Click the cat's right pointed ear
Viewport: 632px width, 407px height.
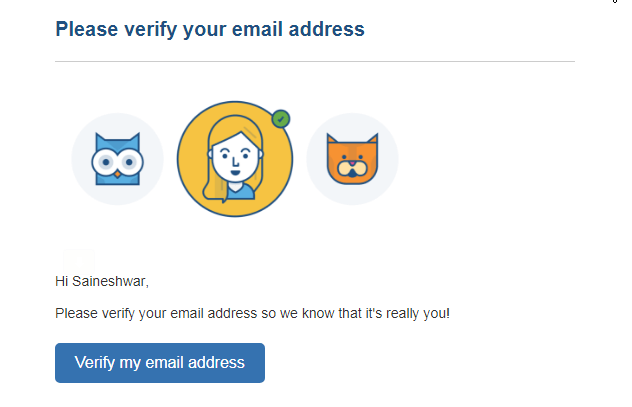pos(371,140)
